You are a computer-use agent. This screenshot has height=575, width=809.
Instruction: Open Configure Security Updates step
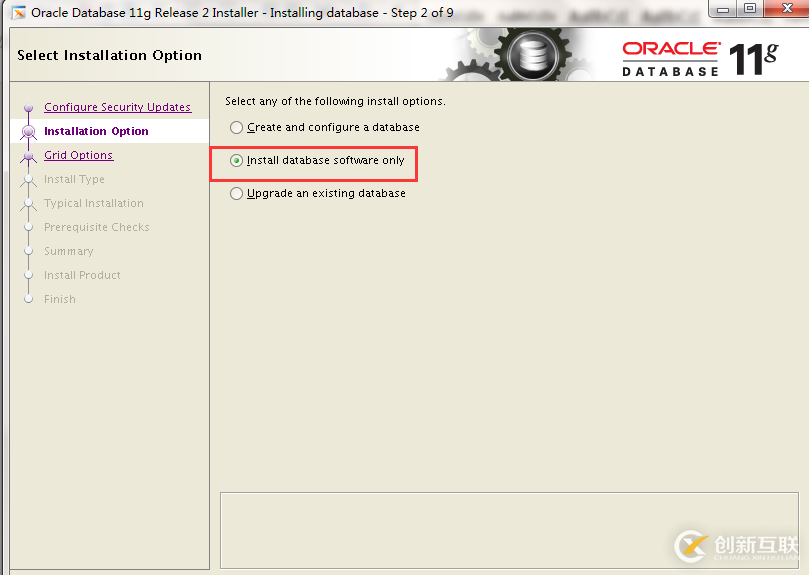coord(118,107)
